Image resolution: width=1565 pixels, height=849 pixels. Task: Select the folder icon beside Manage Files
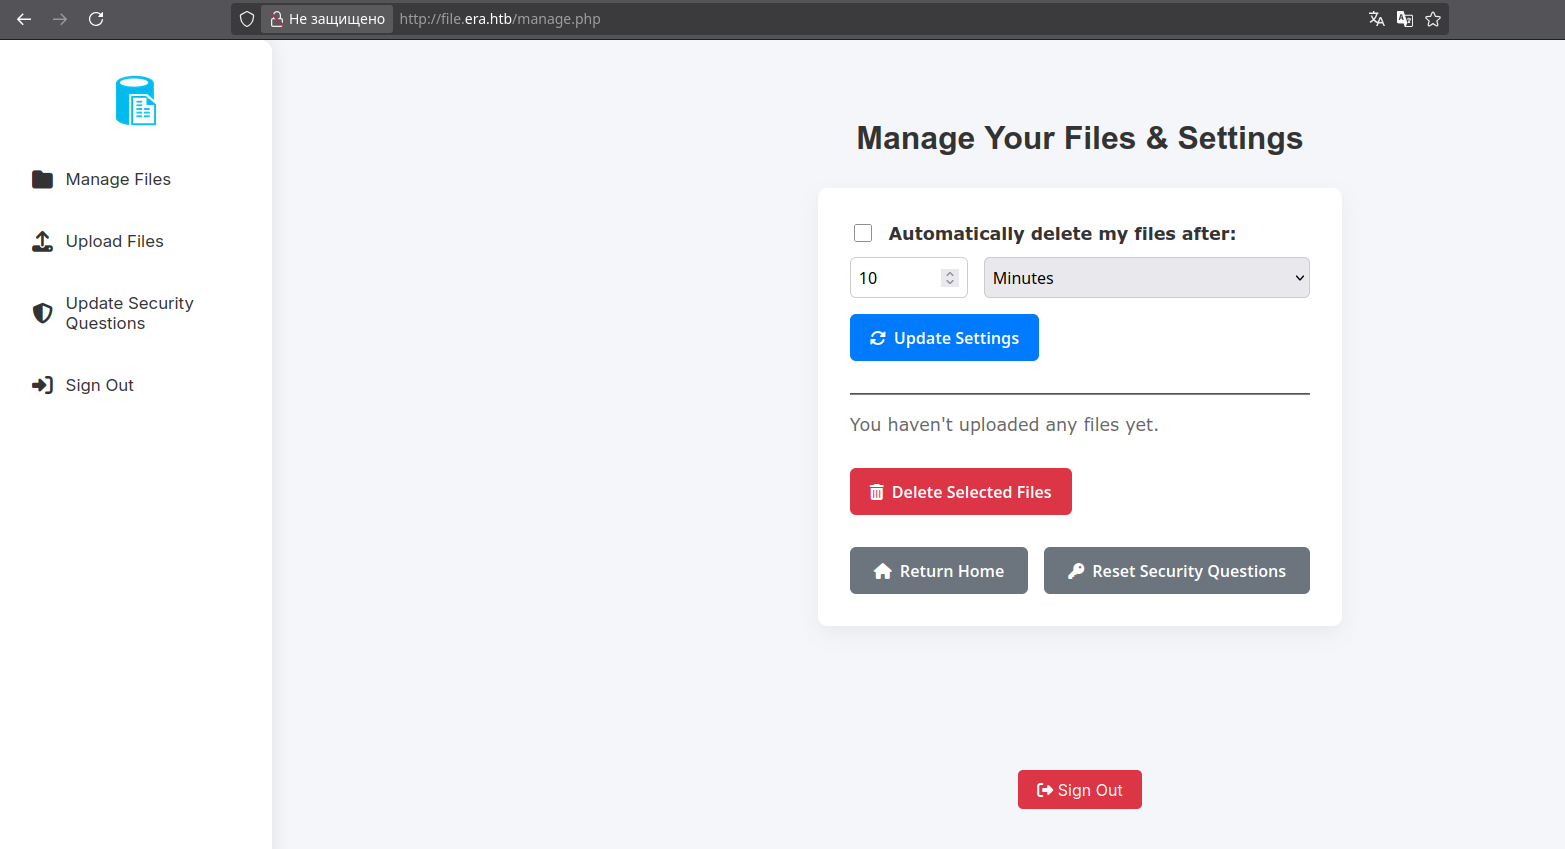[x=42, y=178]
